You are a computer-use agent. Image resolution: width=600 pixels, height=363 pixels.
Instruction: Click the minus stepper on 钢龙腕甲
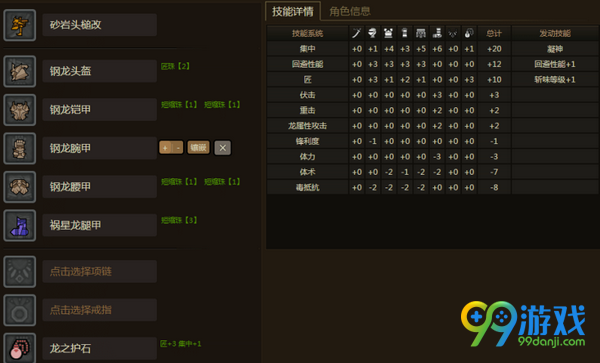(178, 148)
